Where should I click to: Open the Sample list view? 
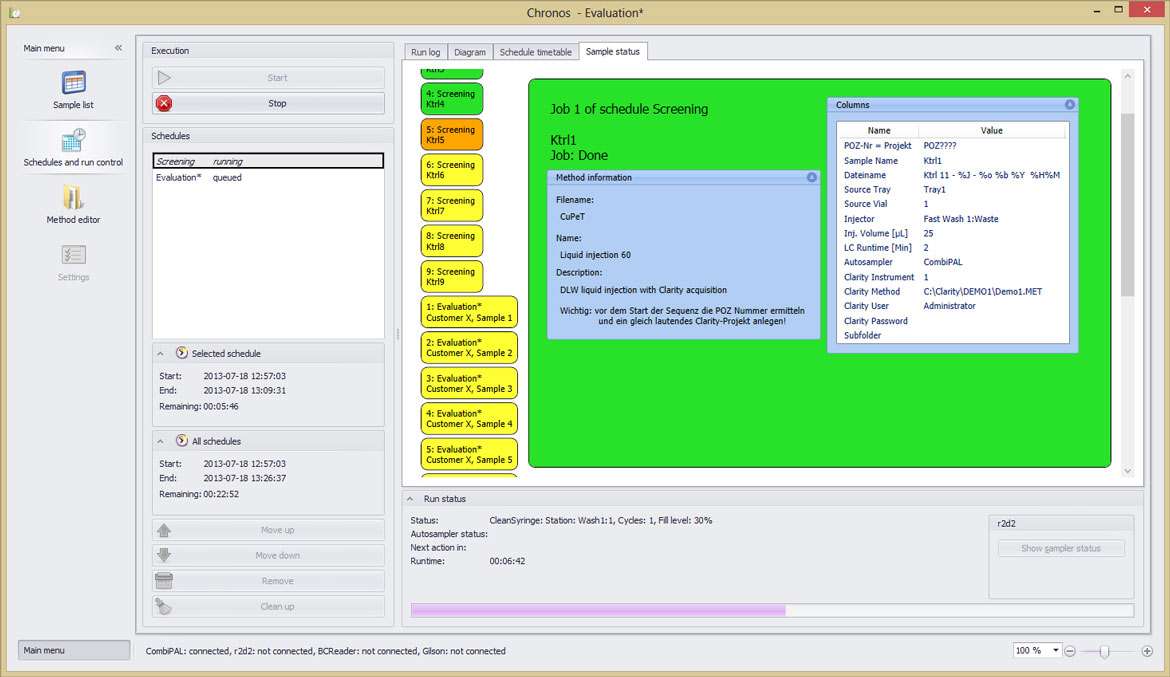(x=73, y=90)
